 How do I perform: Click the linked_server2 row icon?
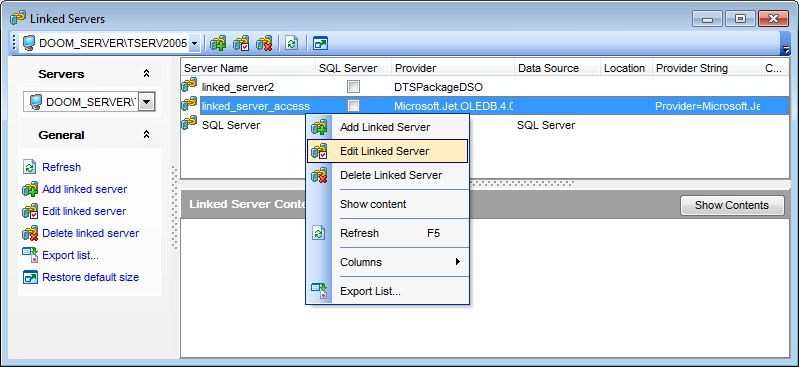point(189,86)
